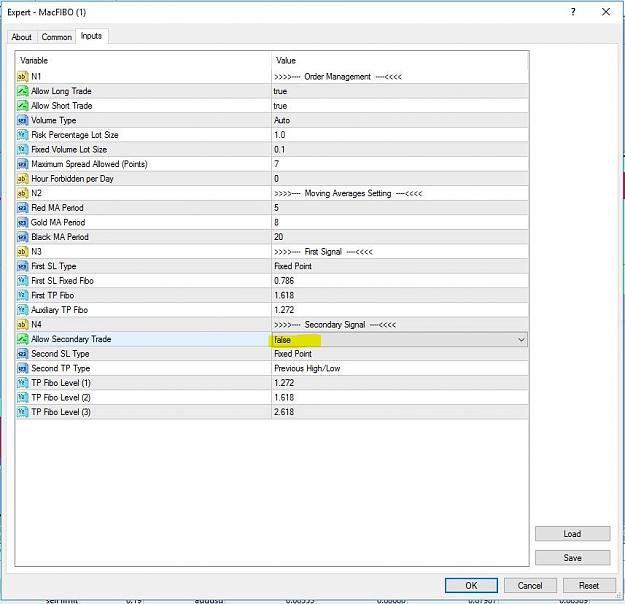This screenshot has height=604, width=625.
Task: Edit the Black MA Period value 20
Action: (400, 237)
